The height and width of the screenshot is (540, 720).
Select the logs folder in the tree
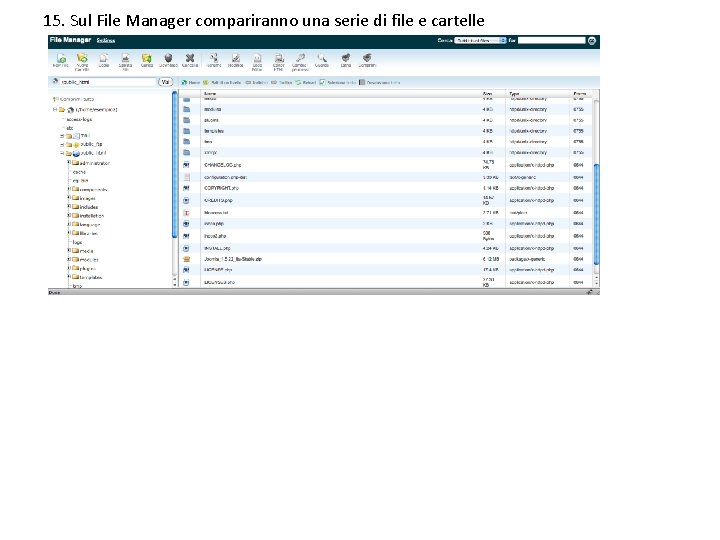(78, 242)
